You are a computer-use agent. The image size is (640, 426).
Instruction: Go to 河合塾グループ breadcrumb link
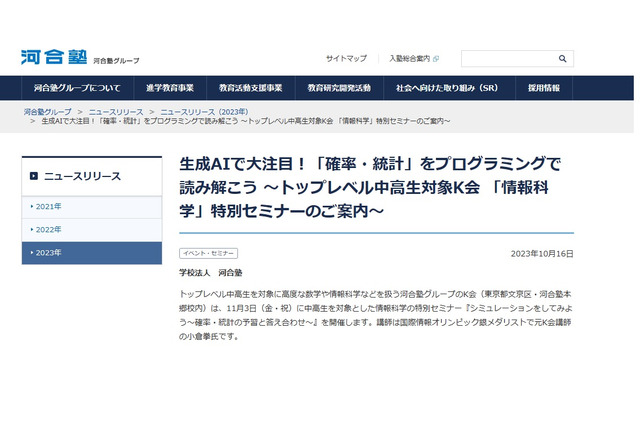(x=47, y=112)
